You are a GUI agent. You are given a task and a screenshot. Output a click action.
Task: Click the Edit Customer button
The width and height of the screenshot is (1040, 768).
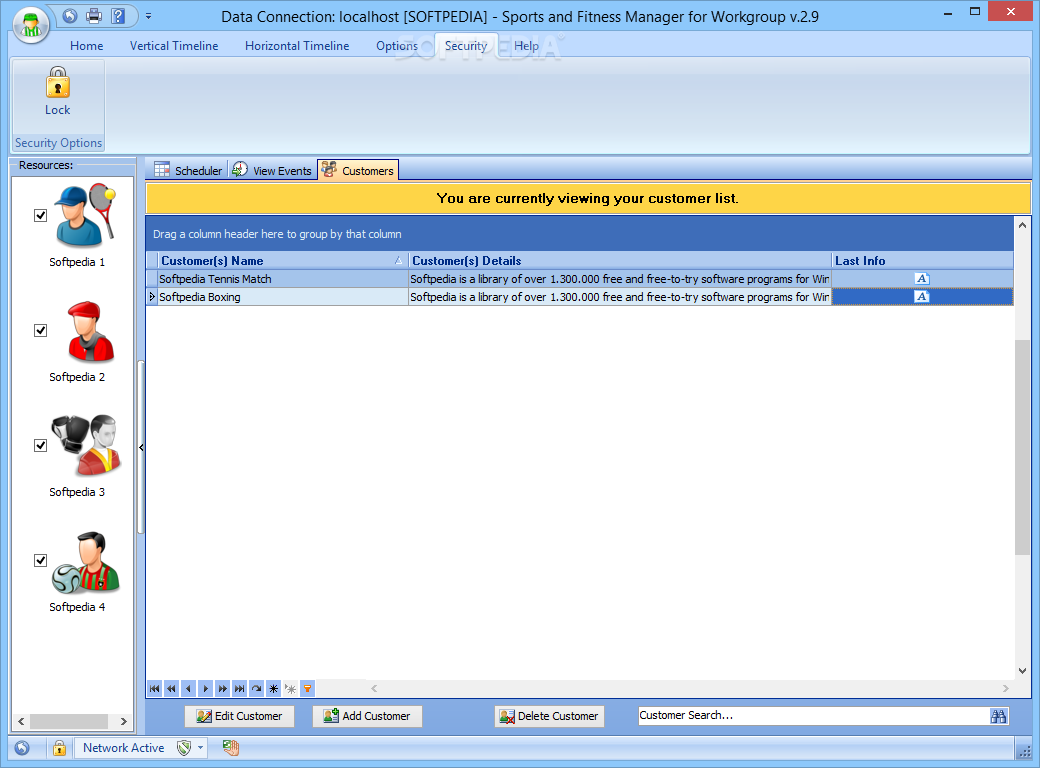coord(239,716)
